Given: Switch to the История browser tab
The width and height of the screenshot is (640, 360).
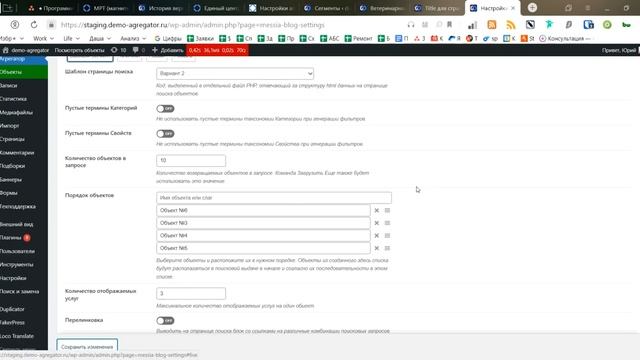Looking at the screenshot, I should 161,8.
